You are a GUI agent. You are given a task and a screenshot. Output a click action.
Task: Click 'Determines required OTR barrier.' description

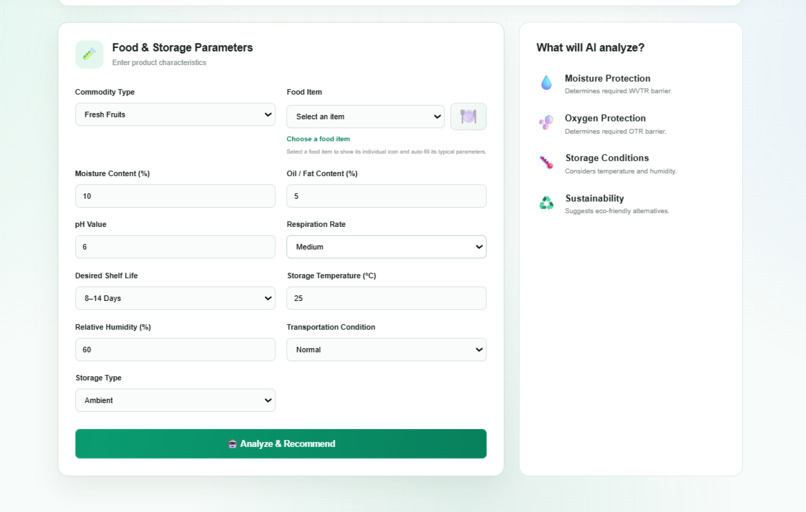point(615,132)
